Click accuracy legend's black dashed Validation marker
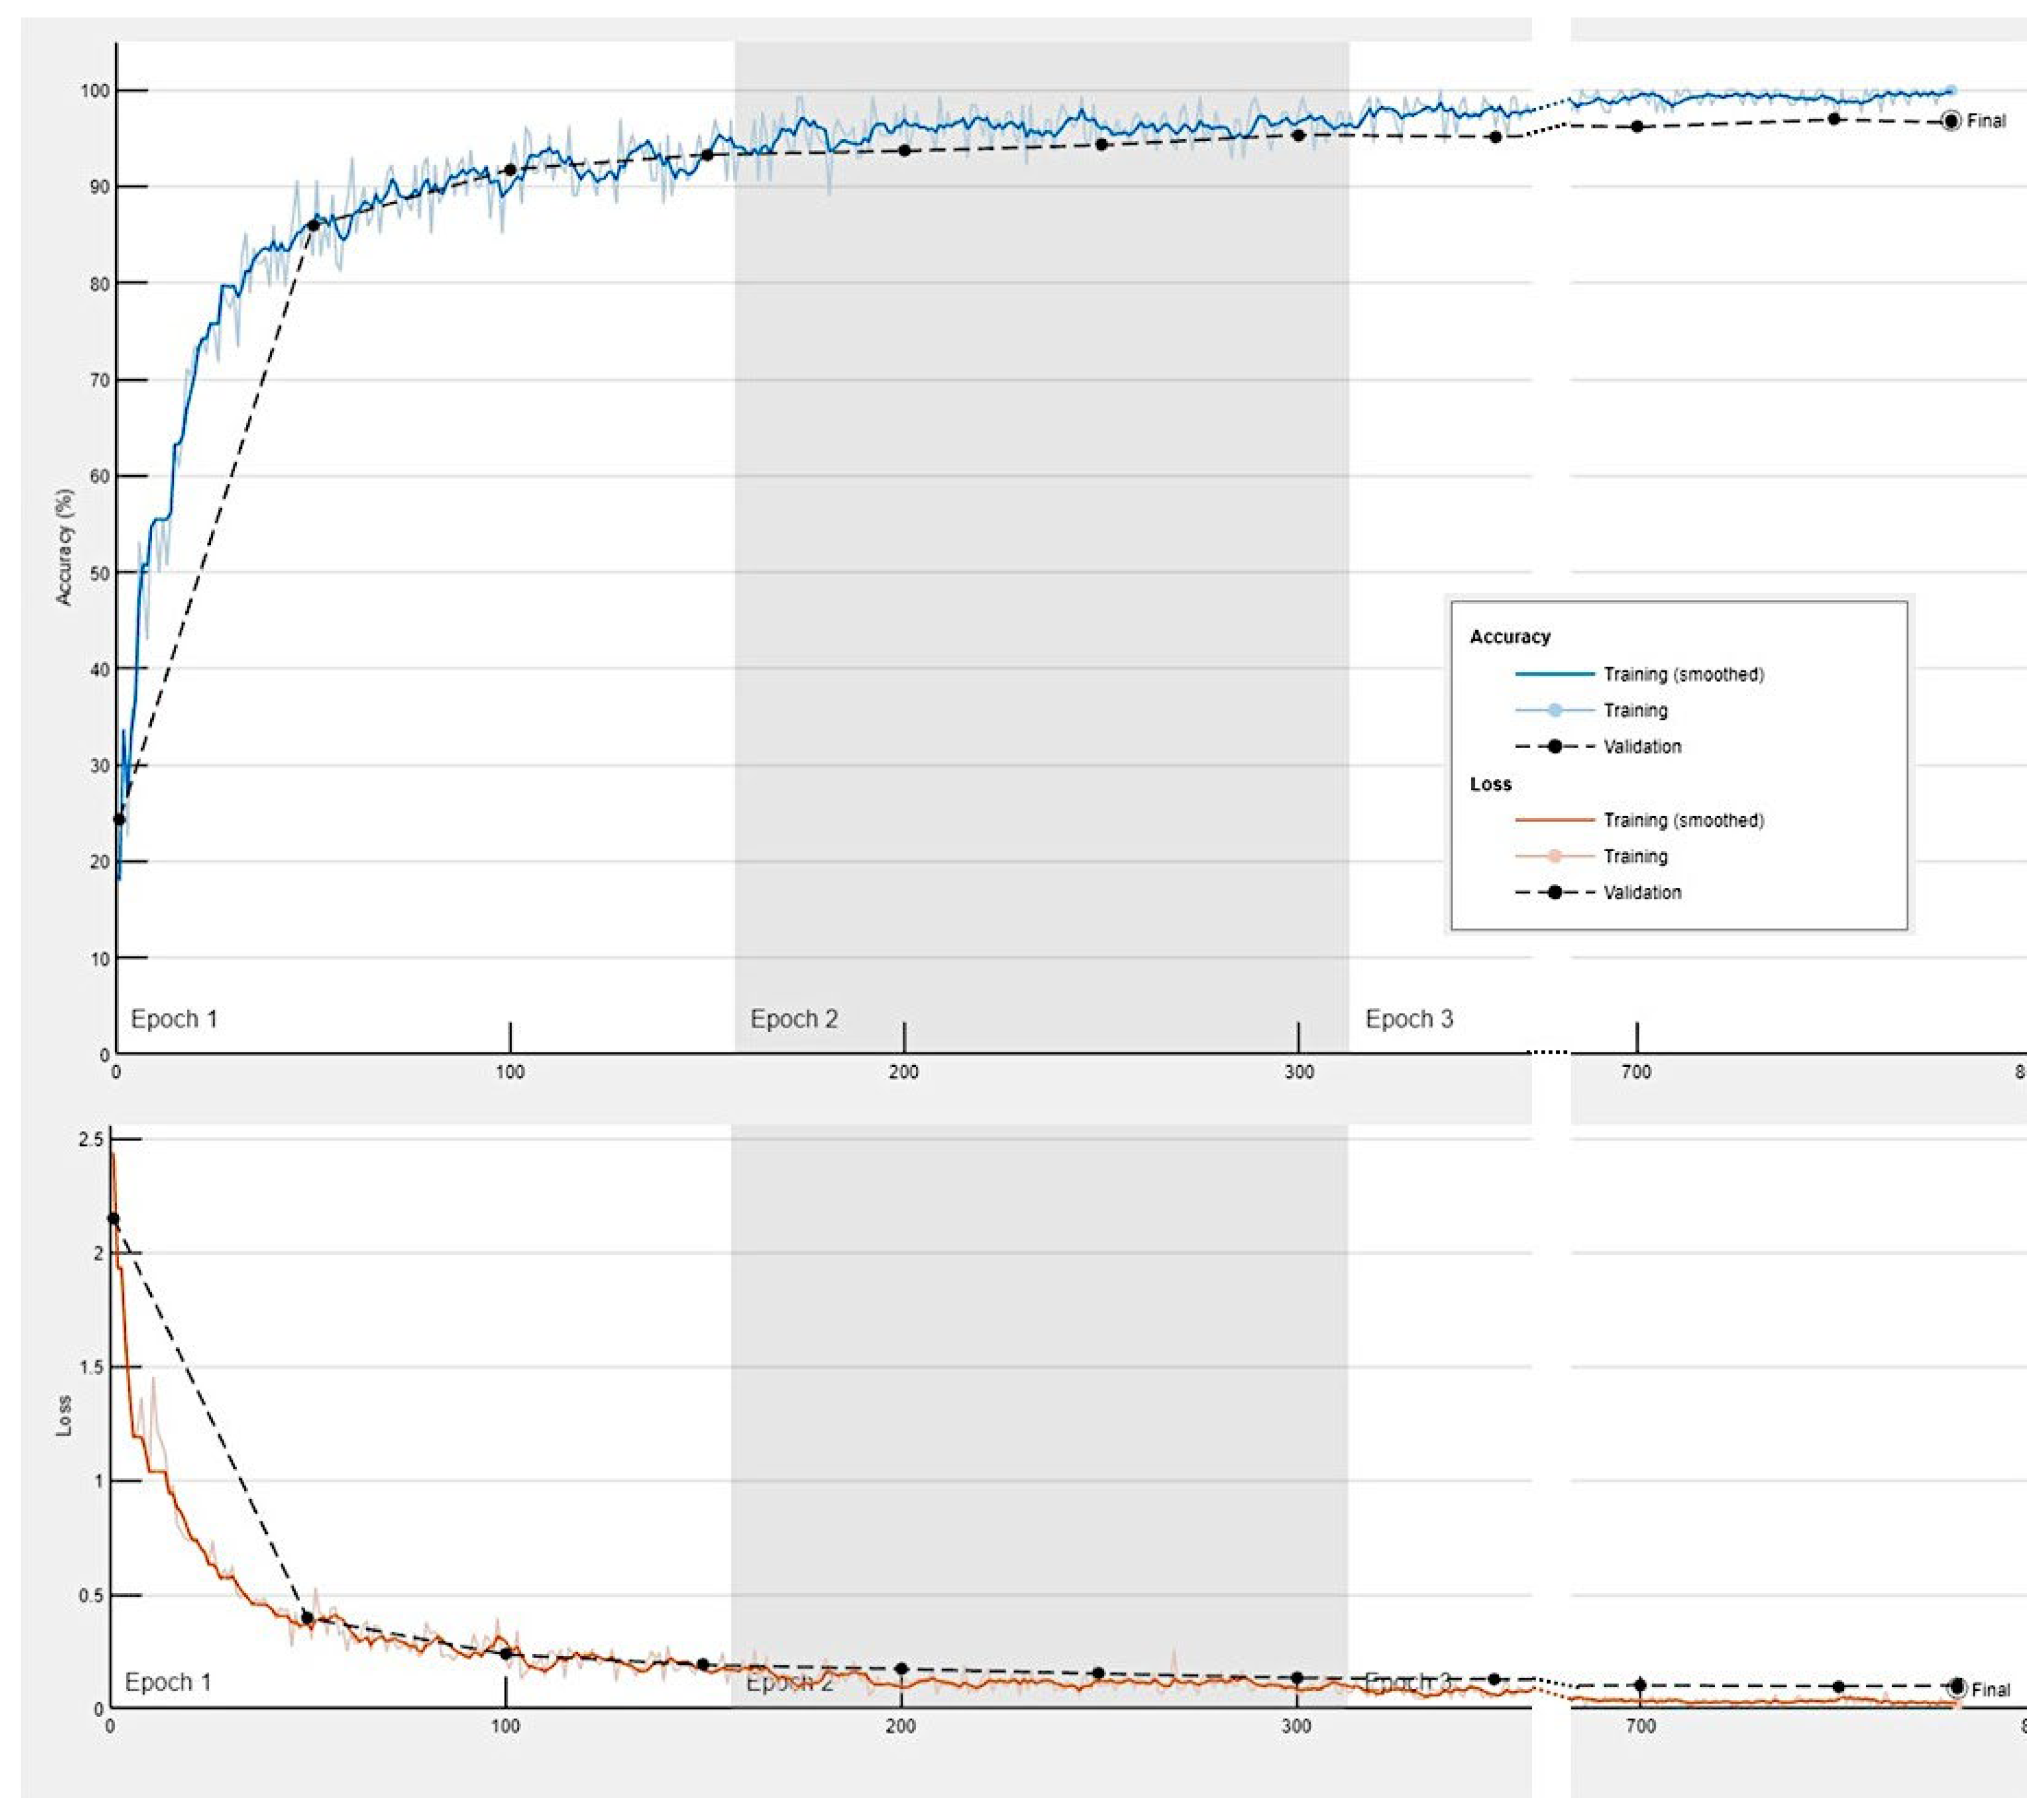2044x1818 pixels. coord(1554,746)
